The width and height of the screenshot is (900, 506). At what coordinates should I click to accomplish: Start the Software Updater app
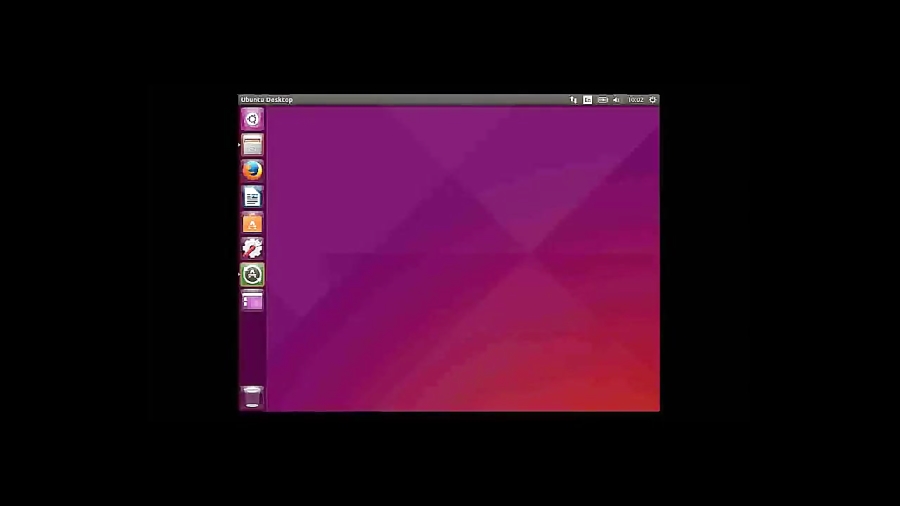[x=252, y=274]
